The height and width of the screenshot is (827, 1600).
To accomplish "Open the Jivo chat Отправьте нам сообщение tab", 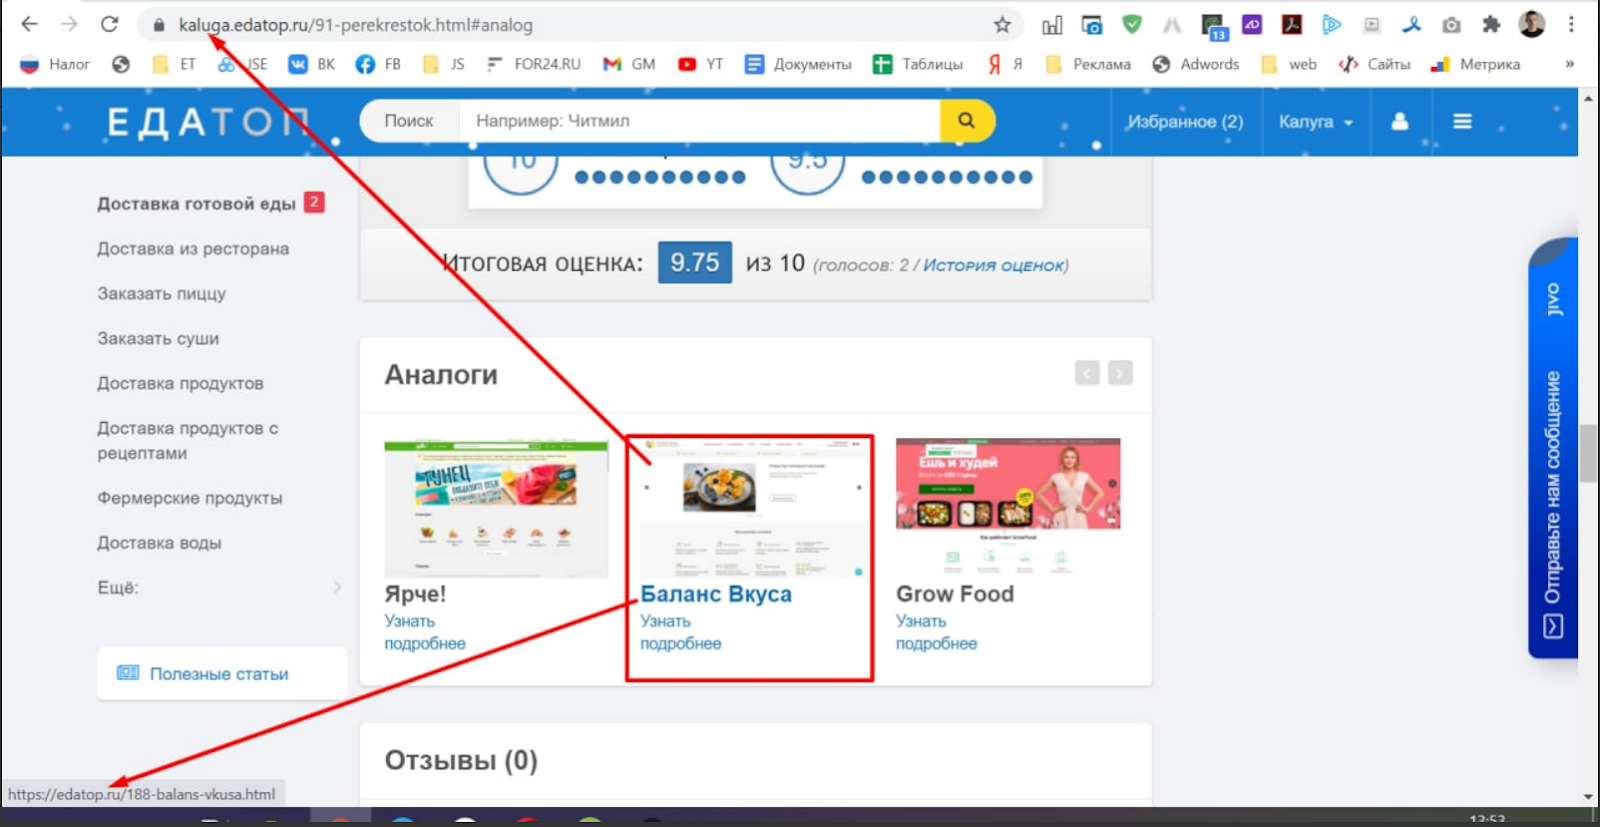I will point(1553,448).
